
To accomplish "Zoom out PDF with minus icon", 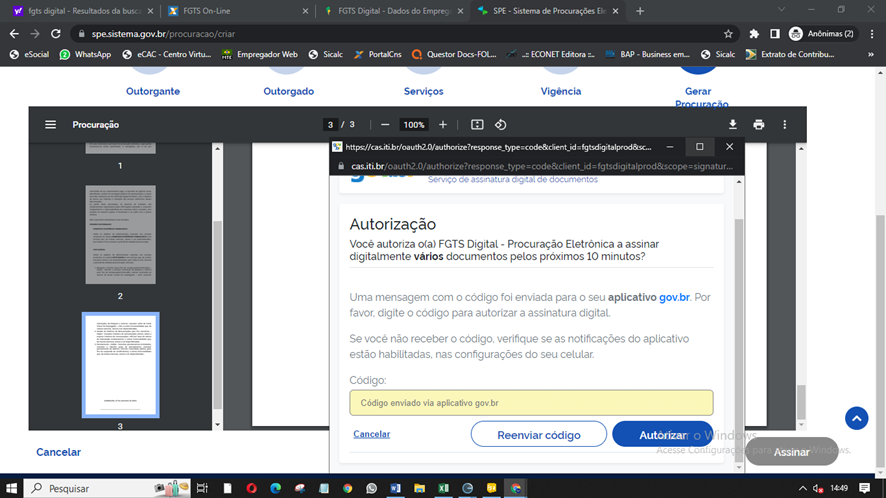I will (x=384, y=125).
